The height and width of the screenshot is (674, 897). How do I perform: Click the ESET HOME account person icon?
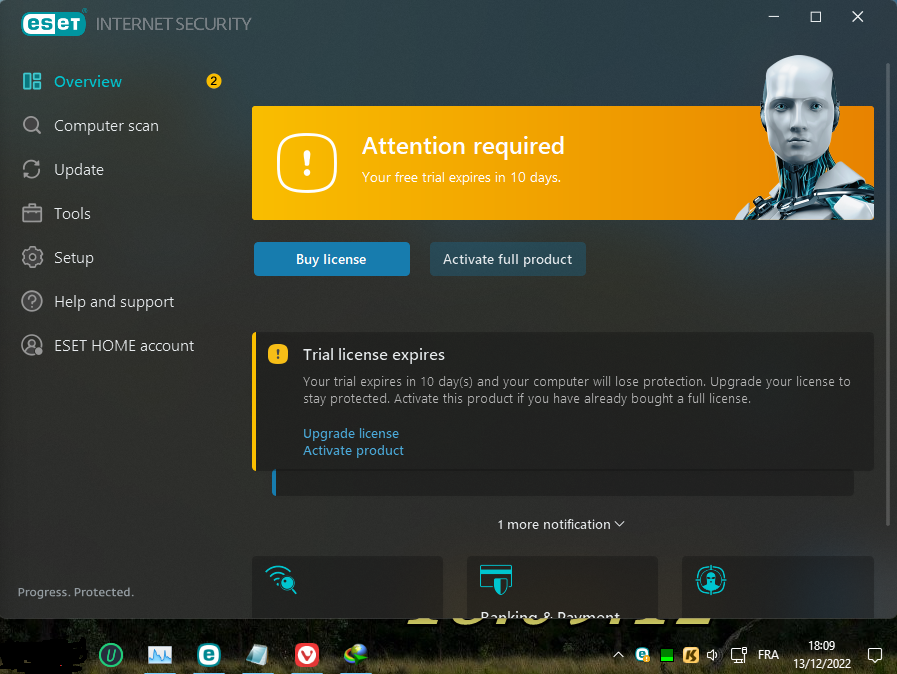(32, 346)
